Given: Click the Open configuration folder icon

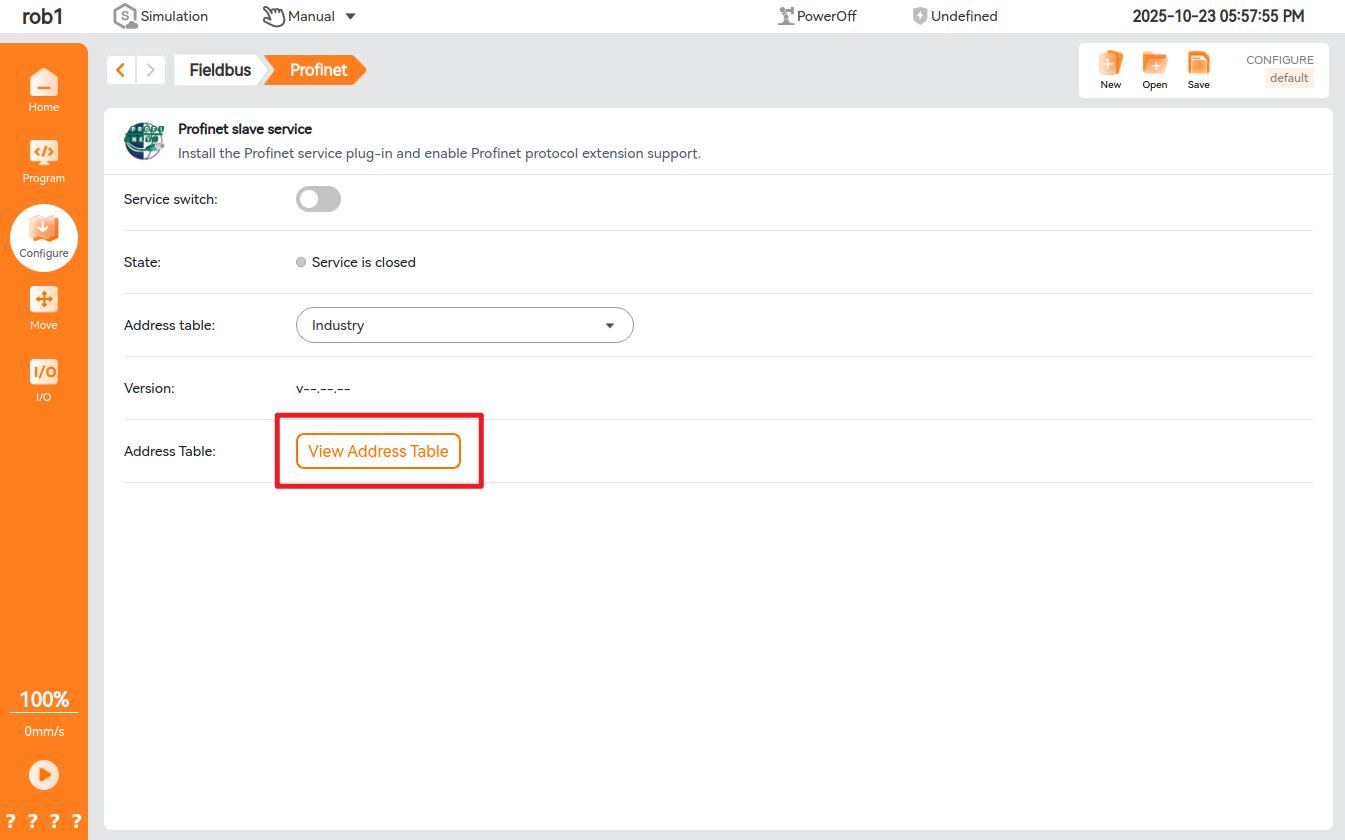Looking at the screenshot, I should click(1155, 70).
